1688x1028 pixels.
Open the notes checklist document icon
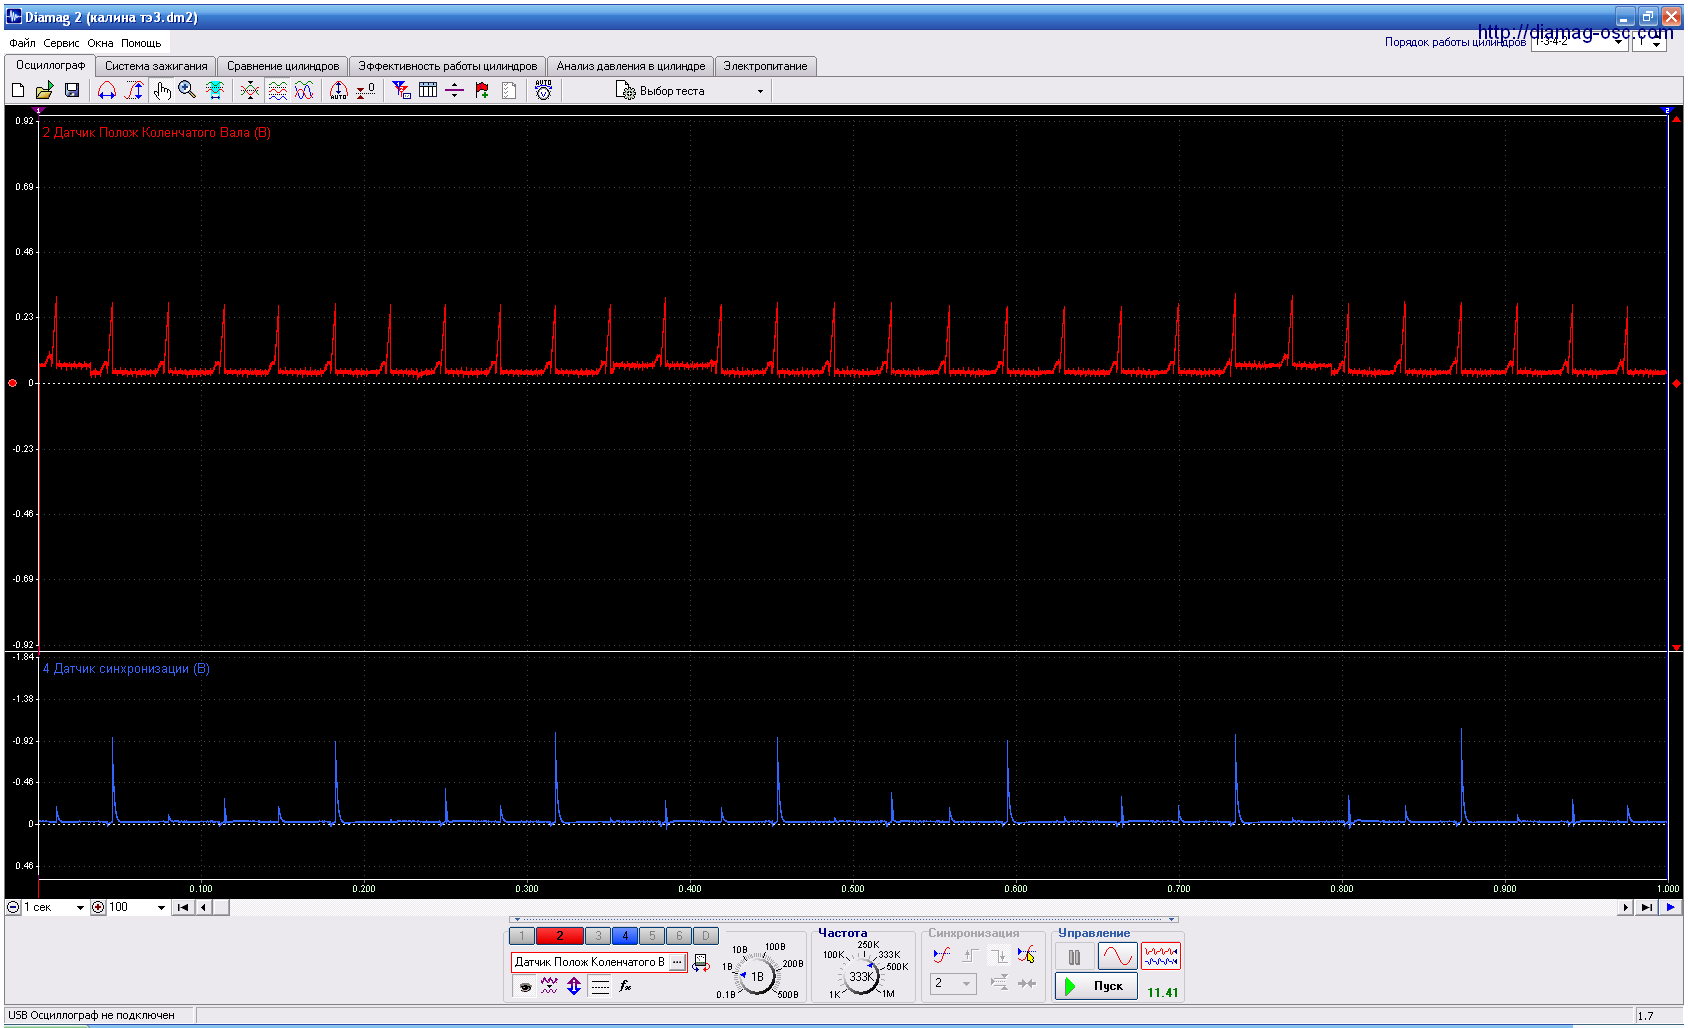[x=509, y=90]
